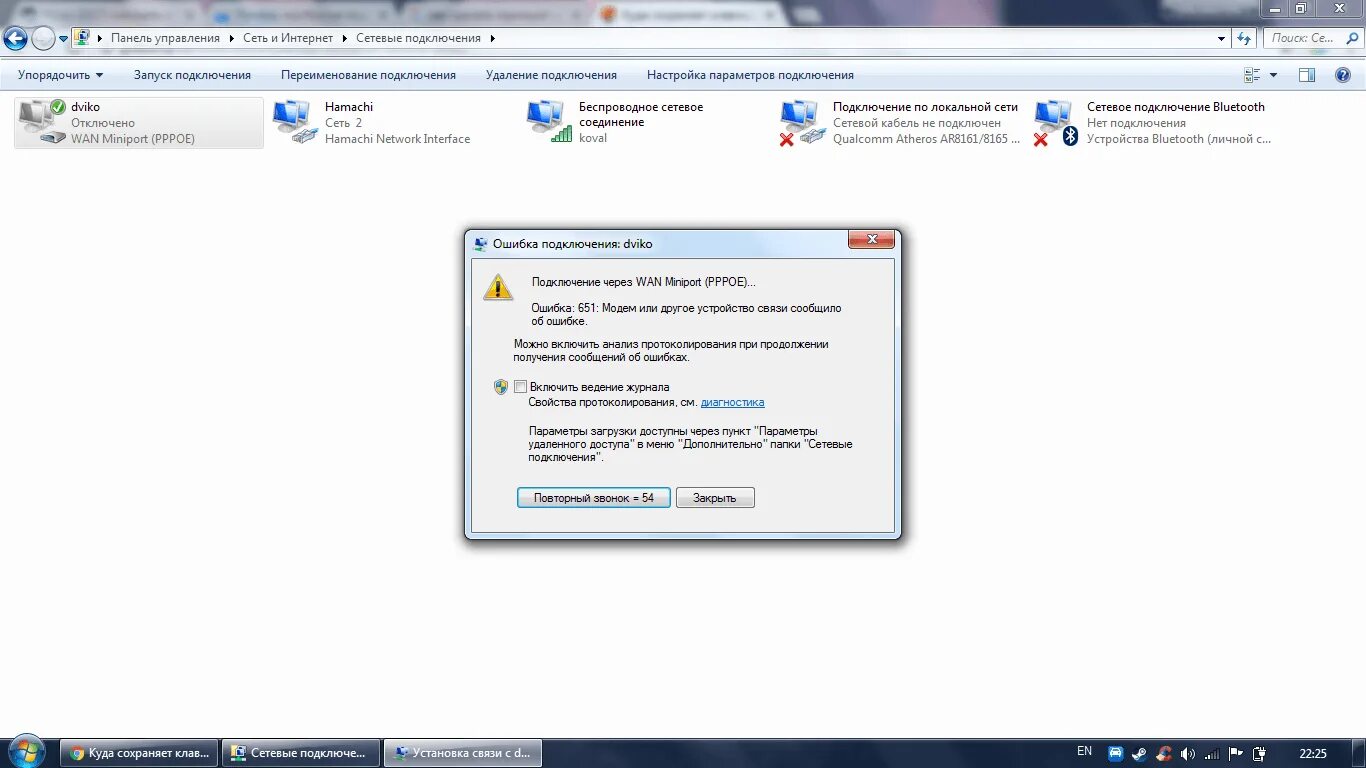Viewport: 1366px width, 768px height.
Task: Expand arrow after Панель управления breadcrumb
Action: [232, 38]
